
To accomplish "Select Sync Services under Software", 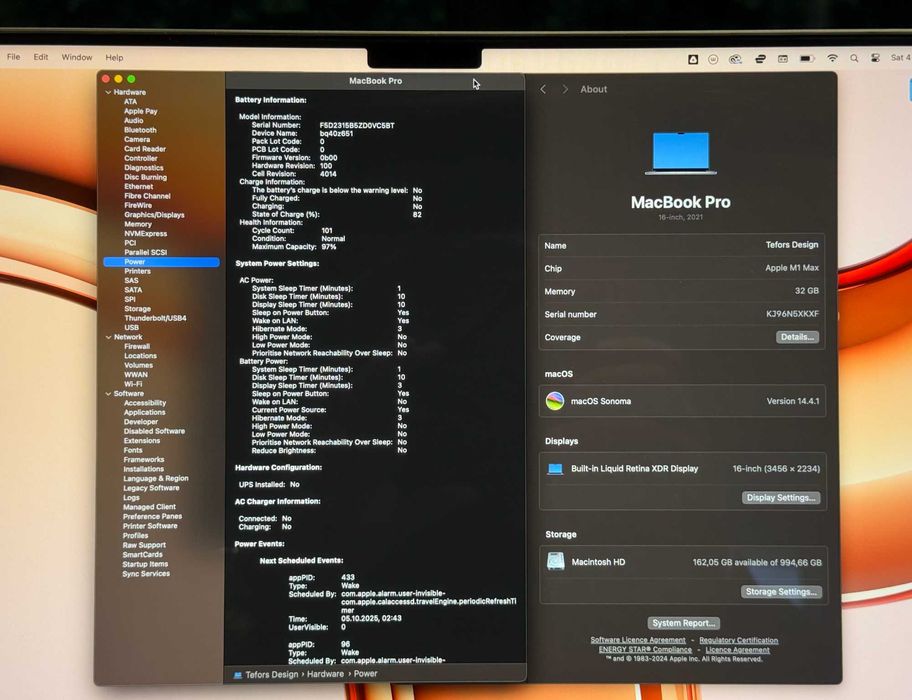I will point(146,574).
